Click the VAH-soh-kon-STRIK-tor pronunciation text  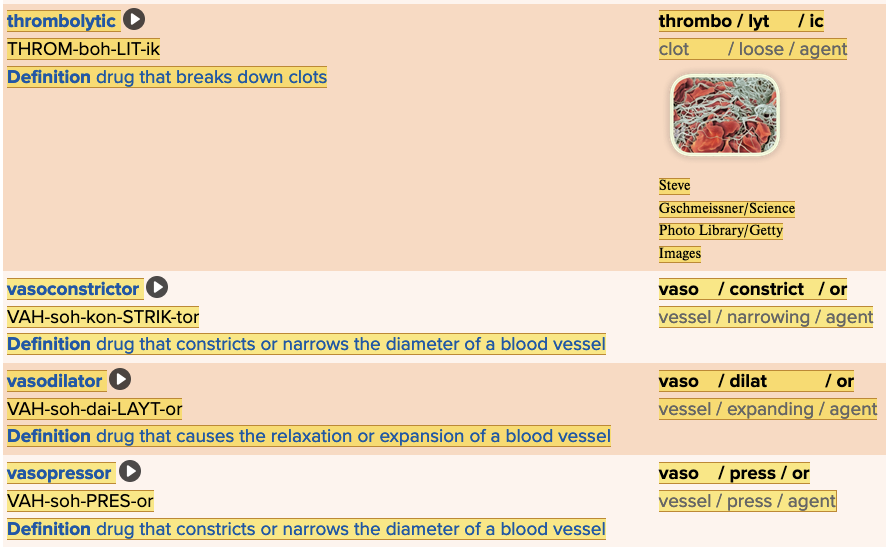coord(103,317)
